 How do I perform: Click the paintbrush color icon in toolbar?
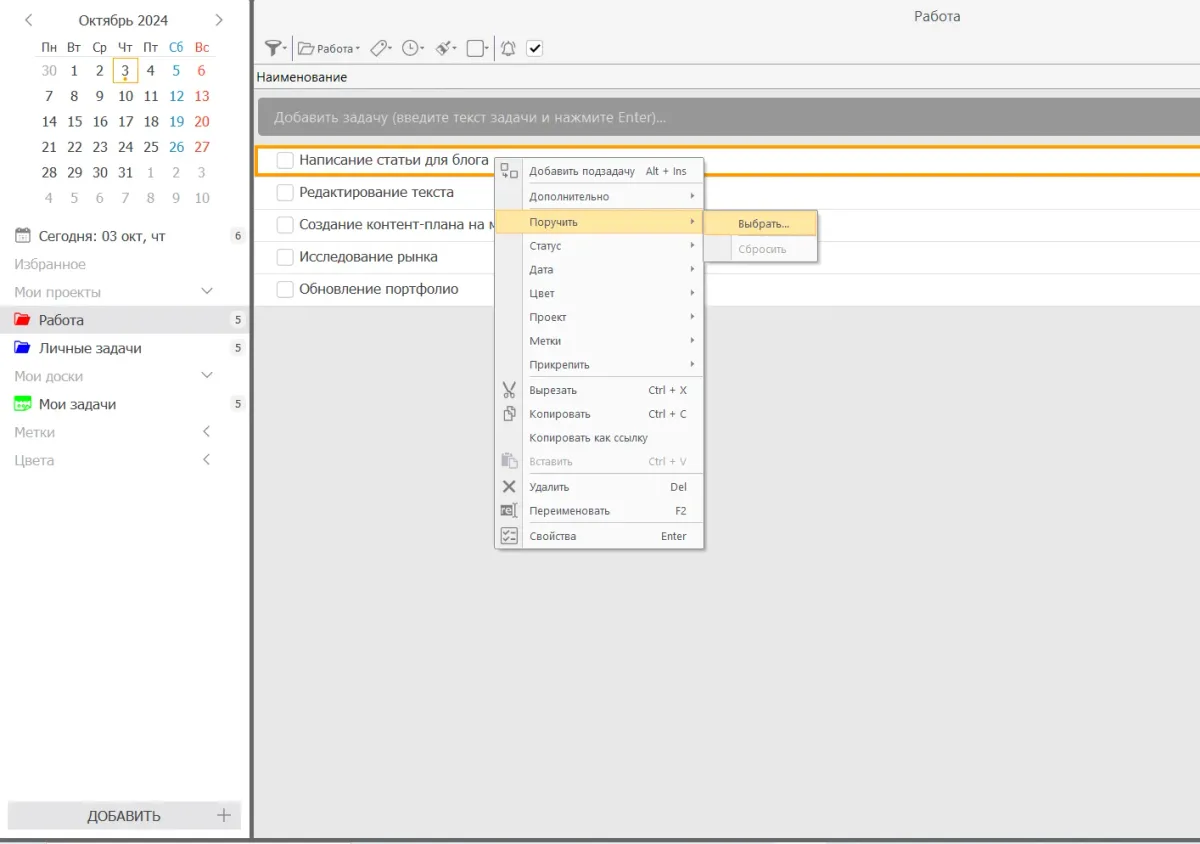click(x=445, y=48)
